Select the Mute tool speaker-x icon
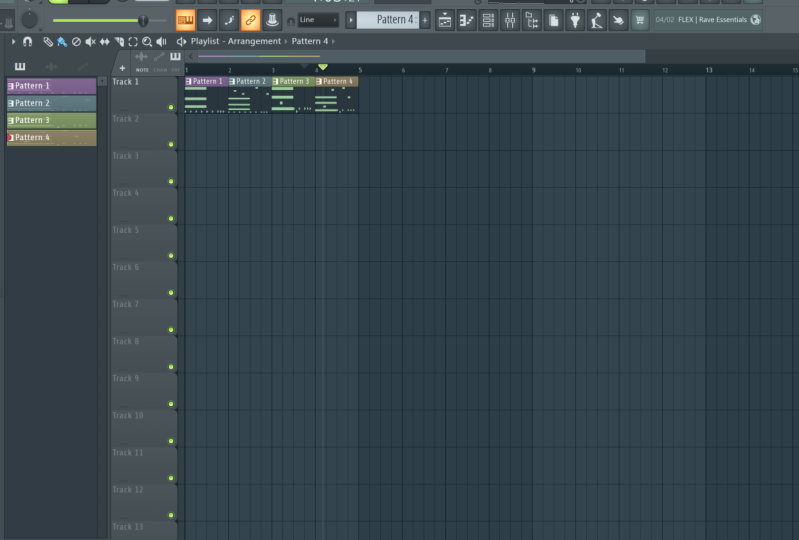 pyautogui.click(x=91, y=42)
